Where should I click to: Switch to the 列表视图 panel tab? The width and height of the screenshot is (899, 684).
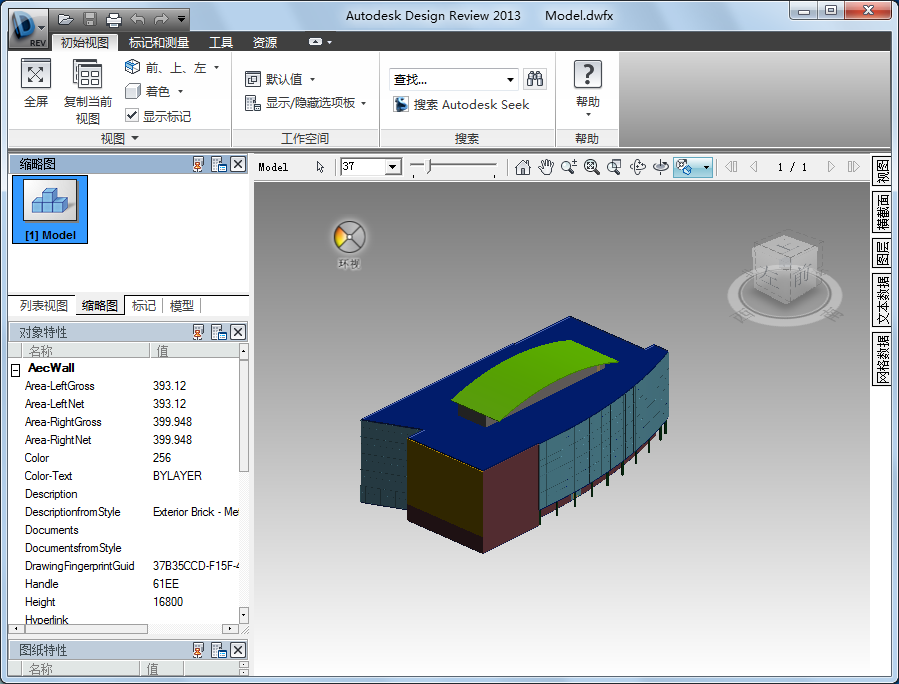pyautogui.click(x=44, y=306)
